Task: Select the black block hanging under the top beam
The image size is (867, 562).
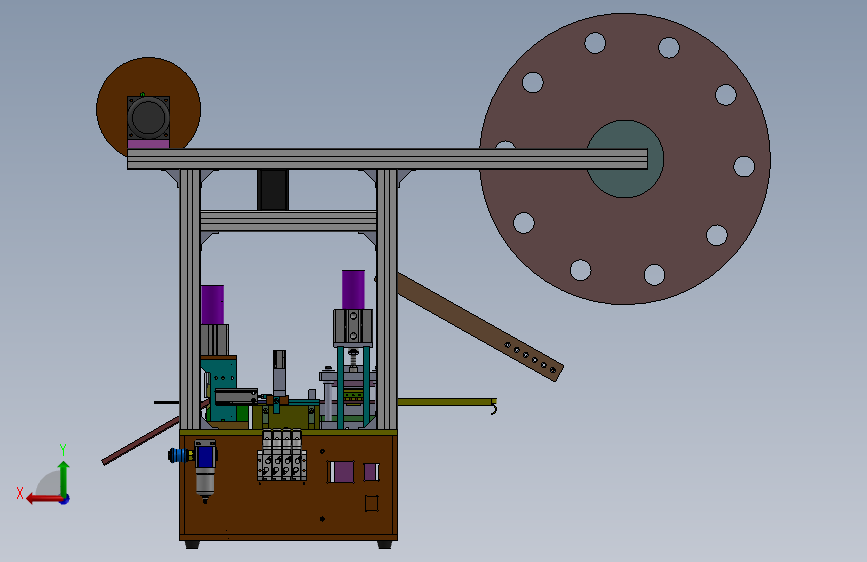Action: pos(273,190)
